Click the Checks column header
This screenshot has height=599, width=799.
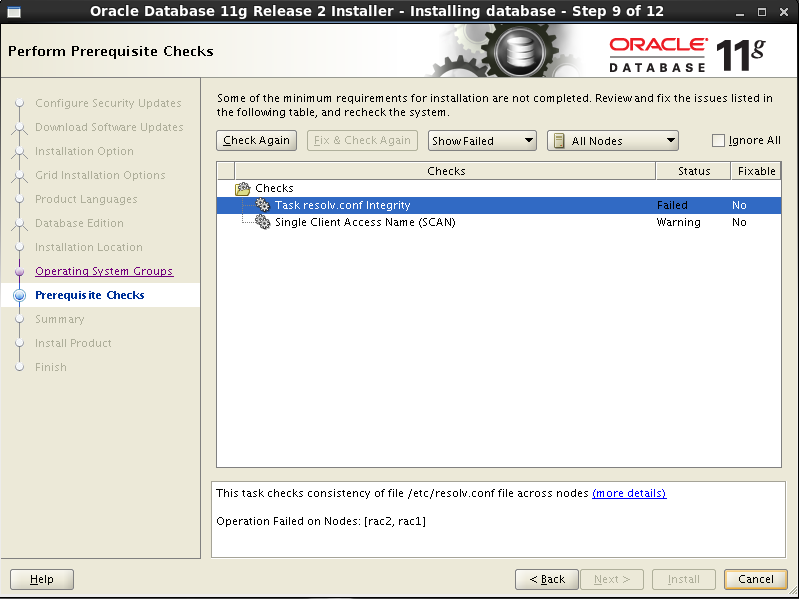pyautogui.click(x=445, y=171)
